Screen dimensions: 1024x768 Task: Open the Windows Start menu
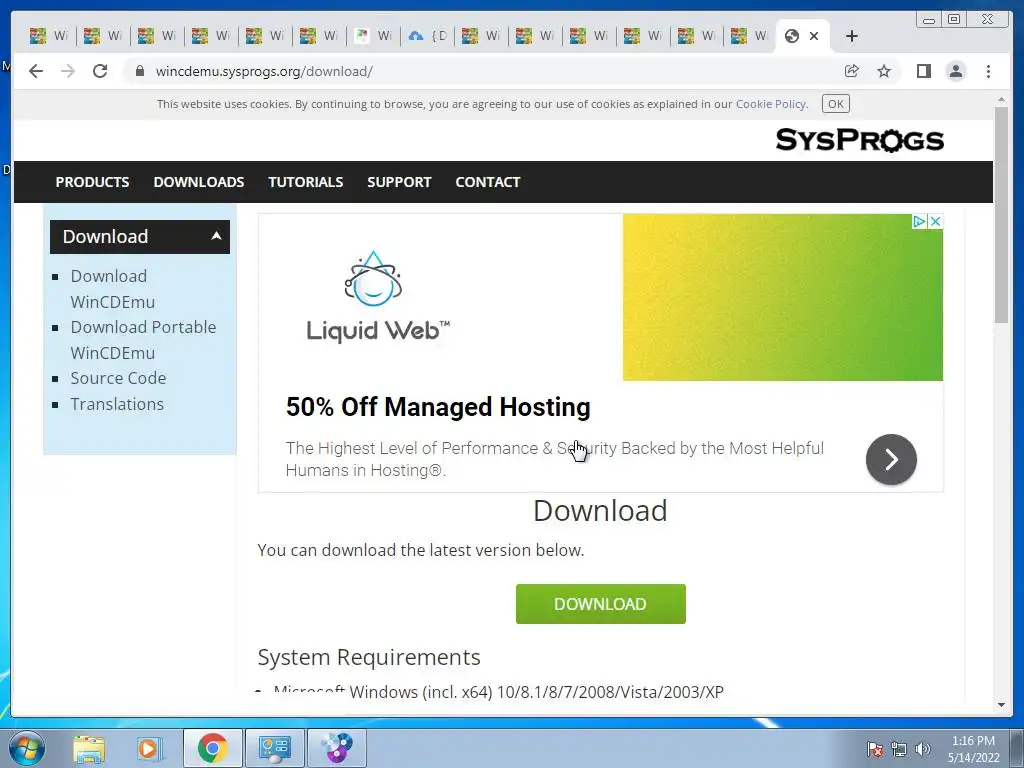[27, 748]
